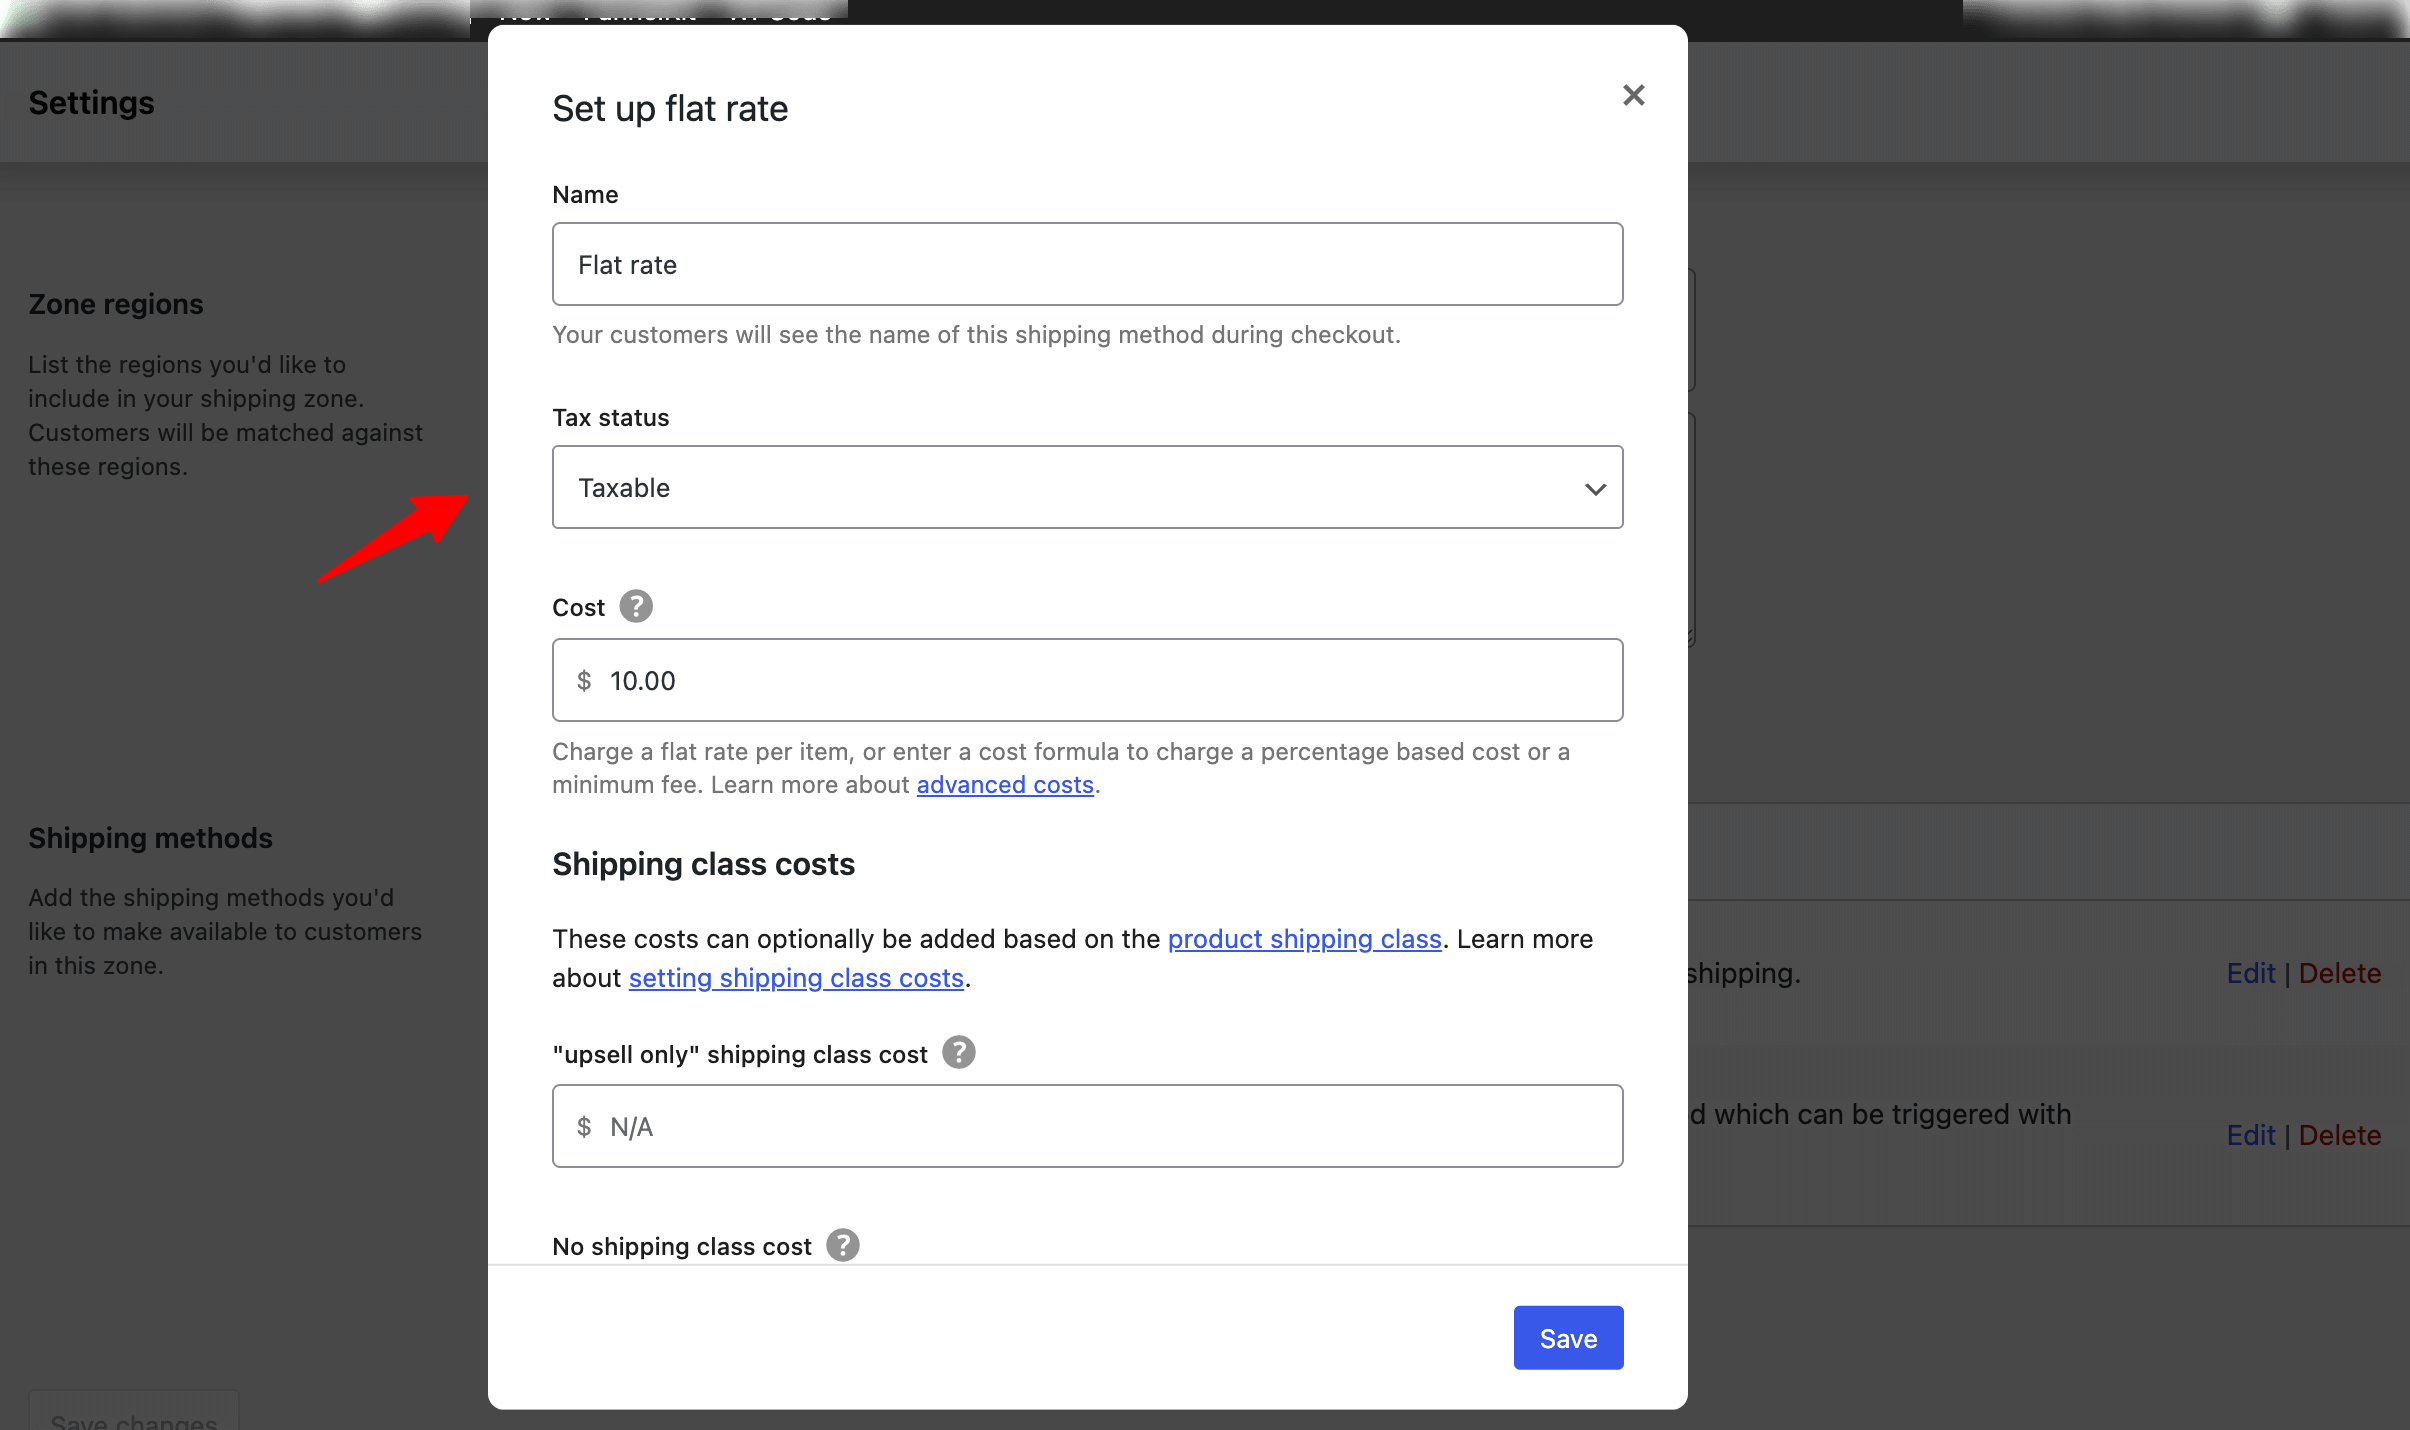Open the product shipping class link
The width and height of the screenshot is (2410, 1430).
(1304, 939)
